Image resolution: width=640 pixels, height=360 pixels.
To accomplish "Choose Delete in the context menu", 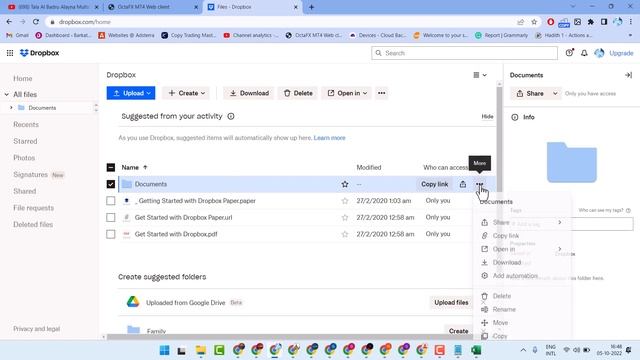I will (521, 296).
